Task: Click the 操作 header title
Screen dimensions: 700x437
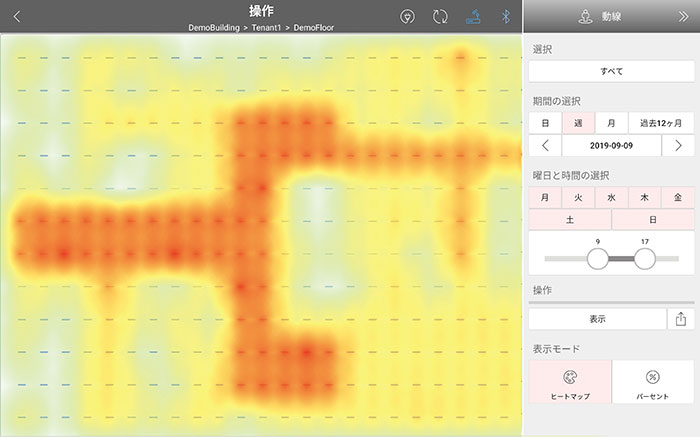Action: 261,11
